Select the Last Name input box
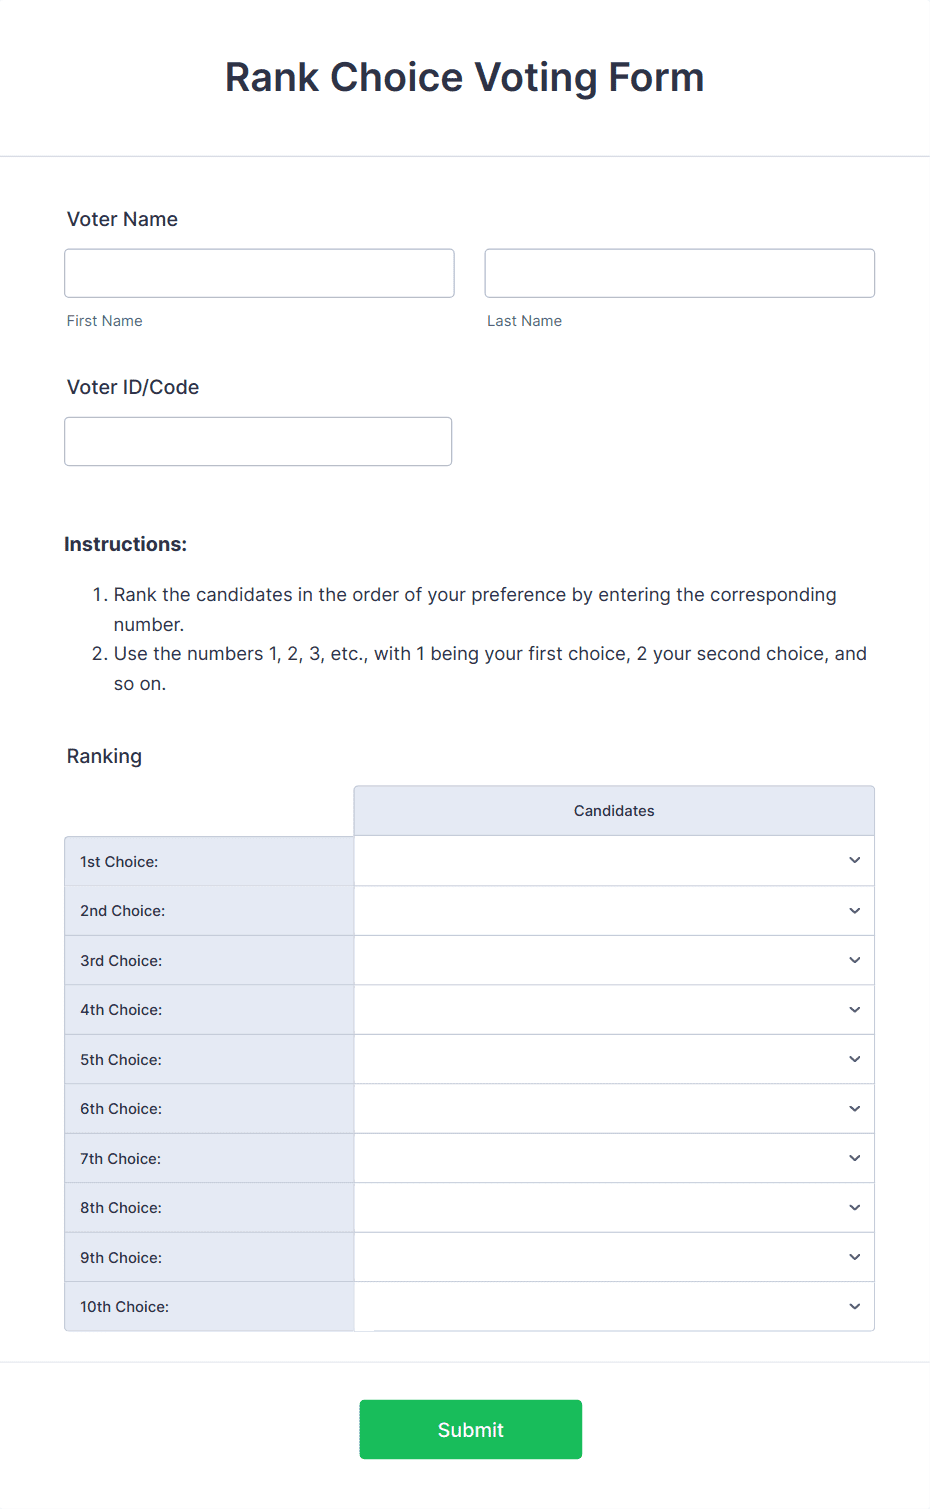930x1509 pixels. (679, 273)
